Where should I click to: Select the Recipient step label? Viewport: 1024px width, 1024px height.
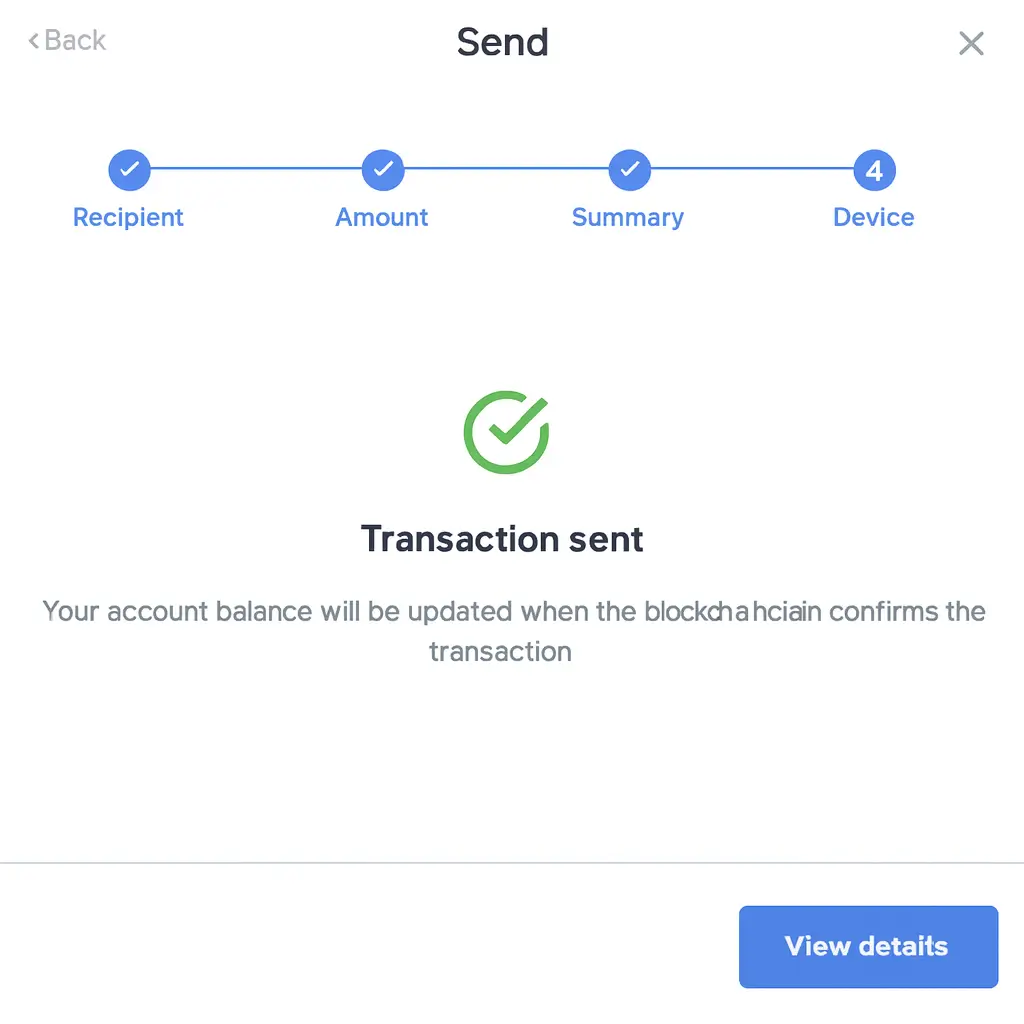[128, 217]
